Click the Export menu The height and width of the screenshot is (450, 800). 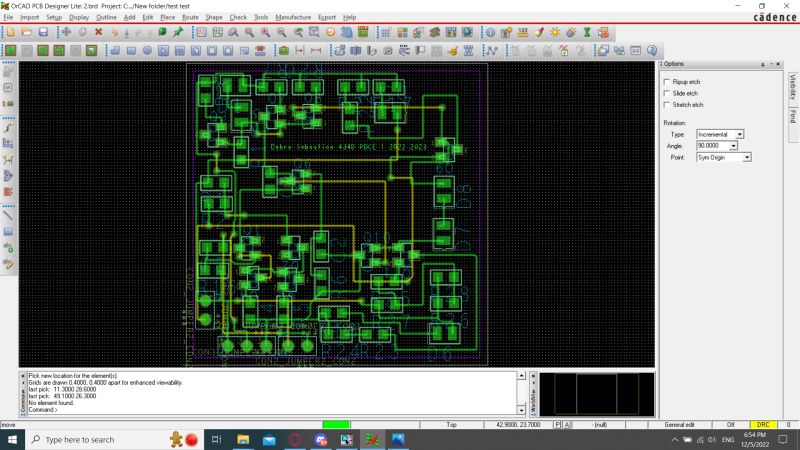pos(327,17)
